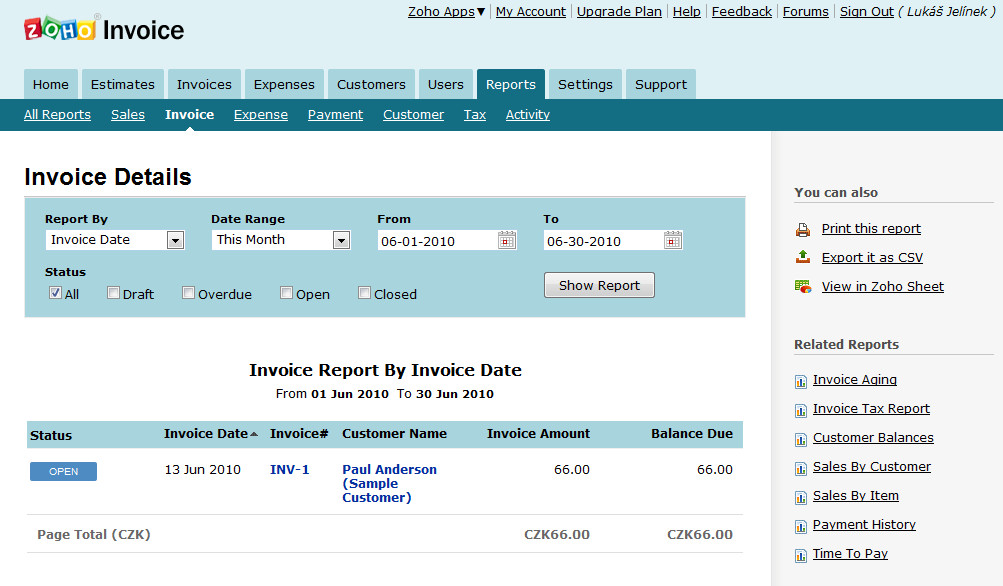
Task: Click the report icon next to Invoice Tax Report
Action: click(x=801, y=411)
